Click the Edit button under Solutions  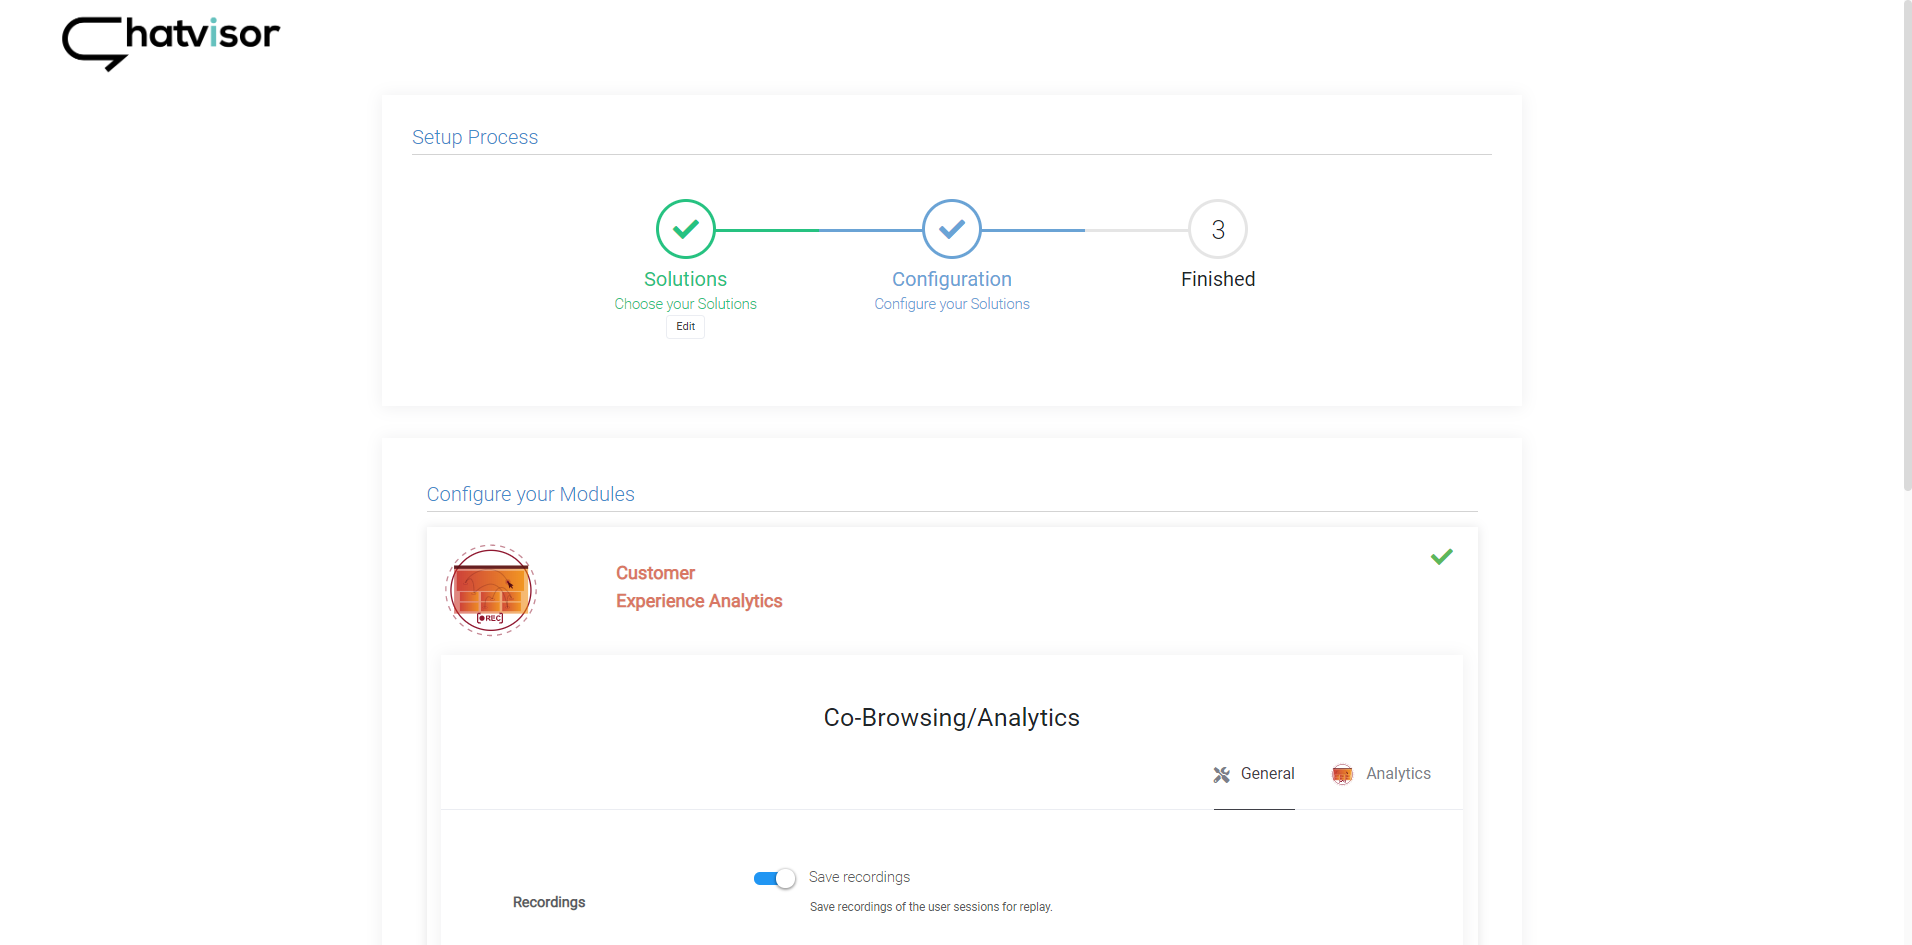pos(686,327)
